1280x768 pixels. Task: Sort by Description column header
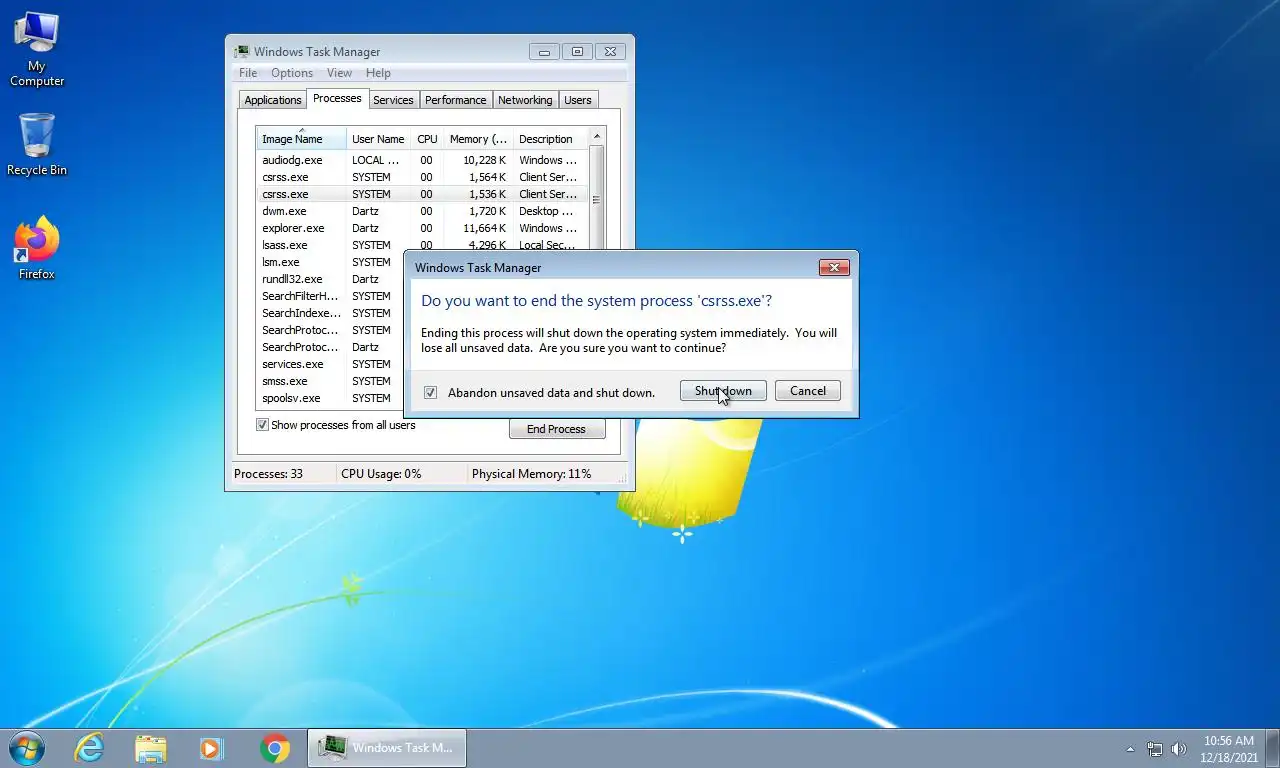point(550,139)
